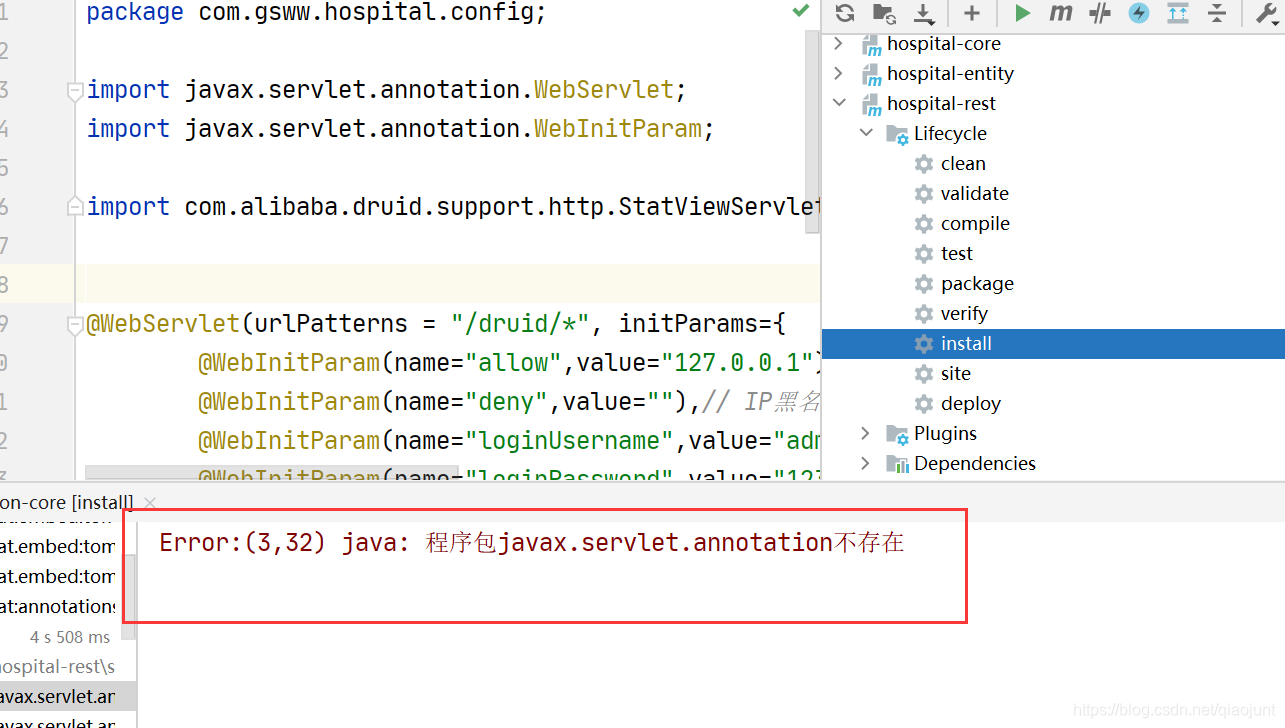This screenshot has height=728, width=1285.
Task: Click gear icon next to deploy
Action: [924, 404]
